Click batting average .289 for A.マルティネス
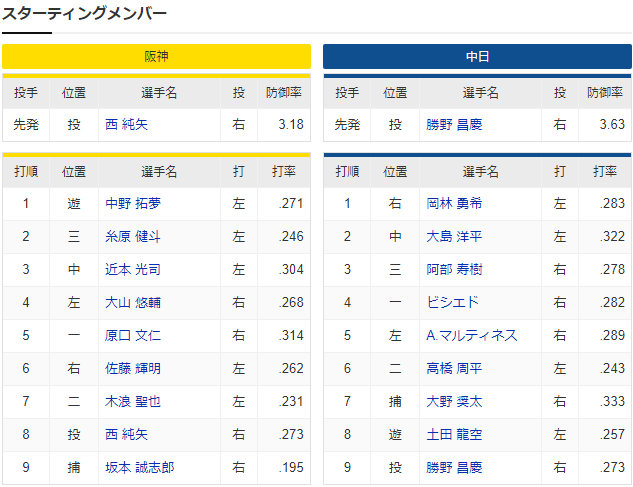The height and width of the screenshot is (487, 633). point(612,336)
